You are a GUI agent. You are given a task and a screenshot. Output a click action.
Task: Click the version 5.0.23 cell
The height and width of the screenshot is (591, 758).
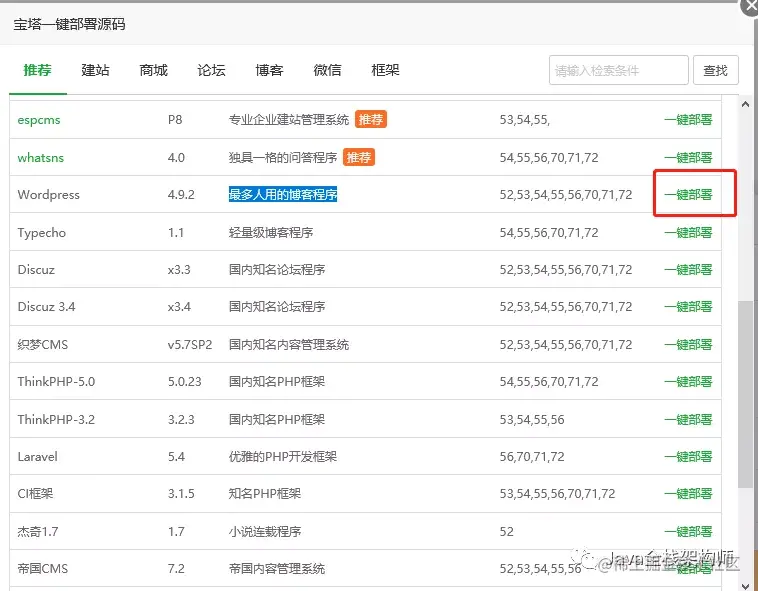tap(185, 382)
